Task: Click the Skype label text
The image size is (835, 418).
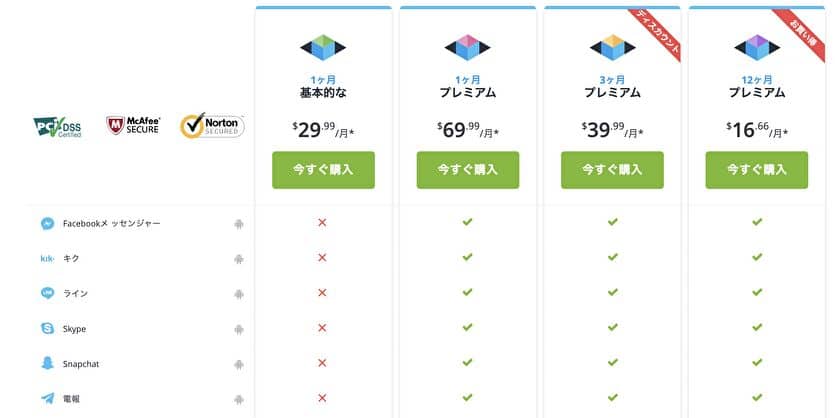Action: (74, 329)
